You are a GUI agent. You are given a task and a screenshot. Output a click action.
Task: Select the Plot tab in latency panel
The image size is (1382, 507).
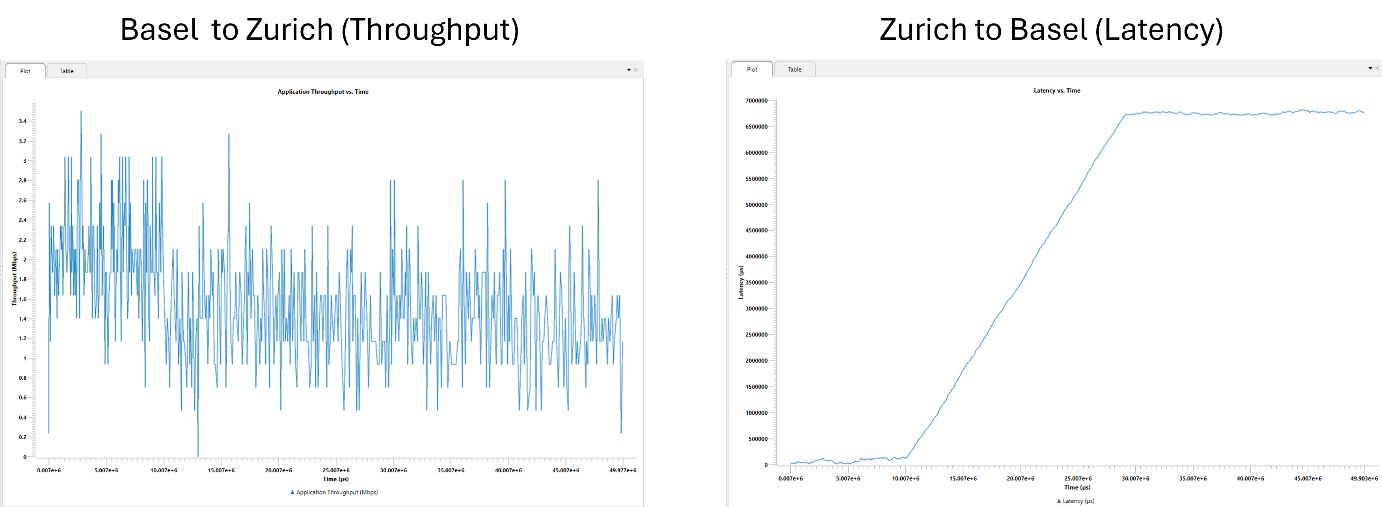pos(752,69)
